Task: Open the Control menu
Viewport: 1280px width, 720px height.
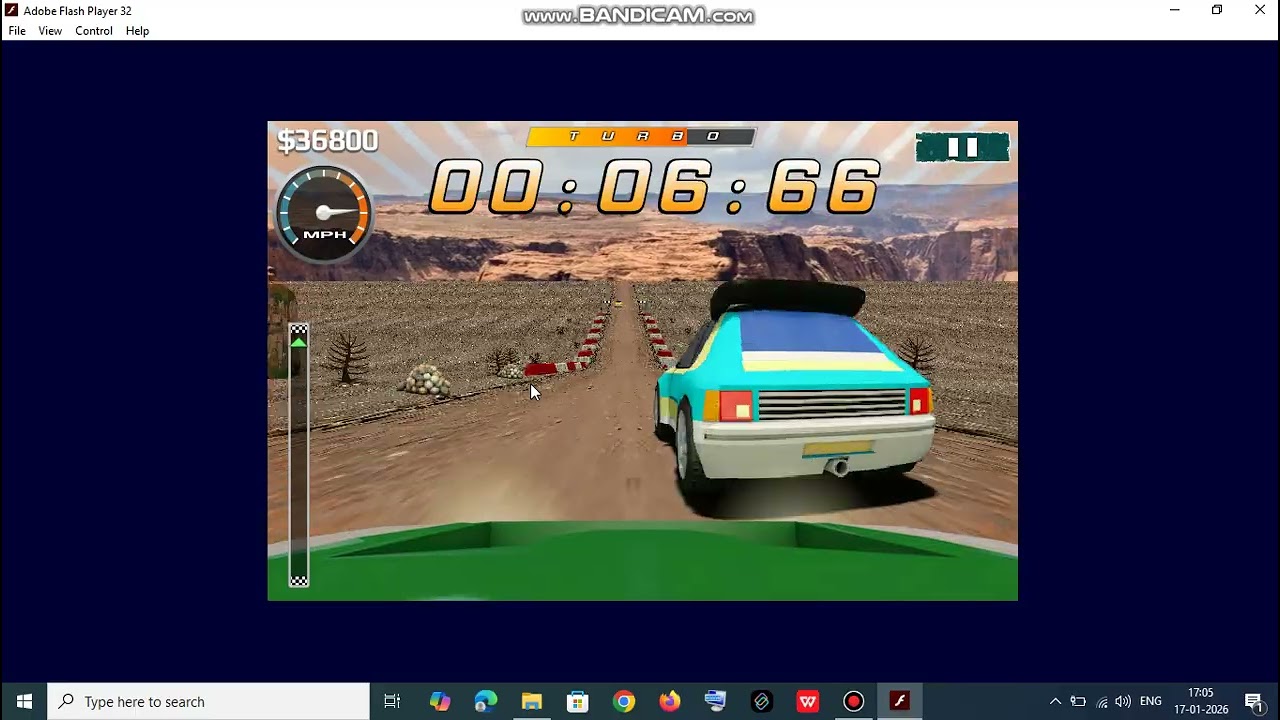Action: pyautogui.click(x=94, y=31)
